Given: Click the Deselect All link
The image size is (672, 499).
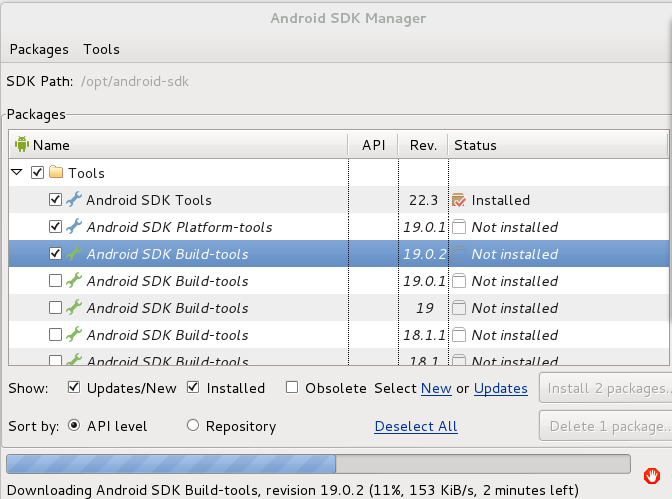Looking at the screenshot, I should tap(416, 427).
